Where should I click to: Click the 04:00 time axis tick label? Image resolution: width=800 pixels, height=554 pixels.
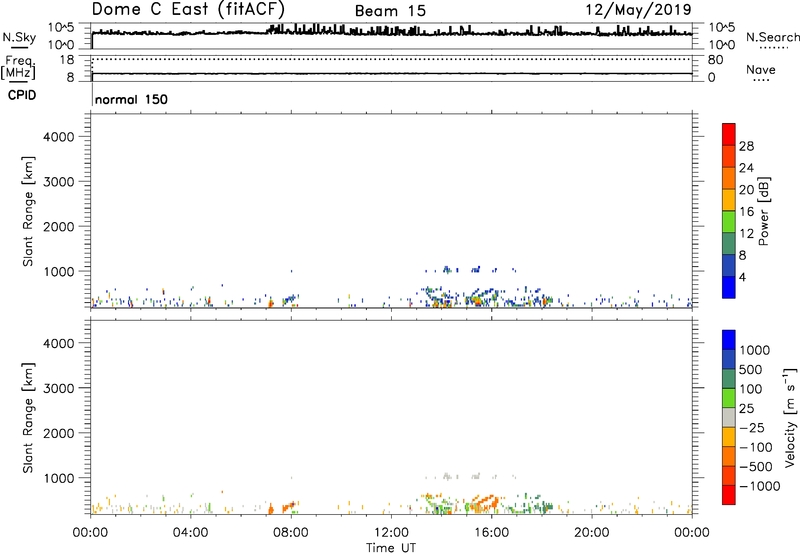pyautogui.click(x=190, y=533)
